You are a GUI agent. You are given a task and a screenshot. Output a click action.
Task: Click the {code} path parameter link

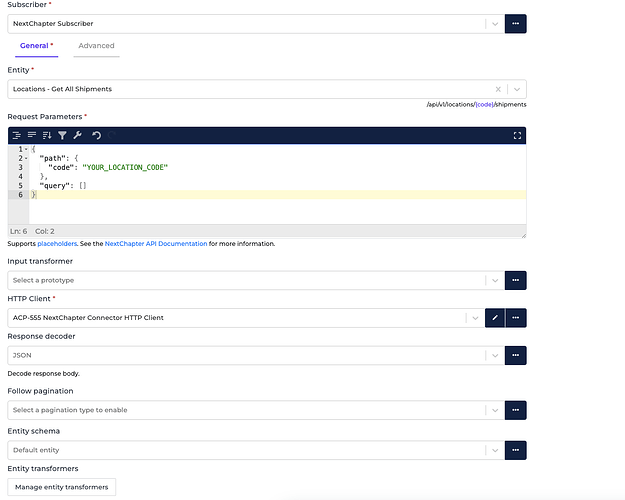(485, 104)
